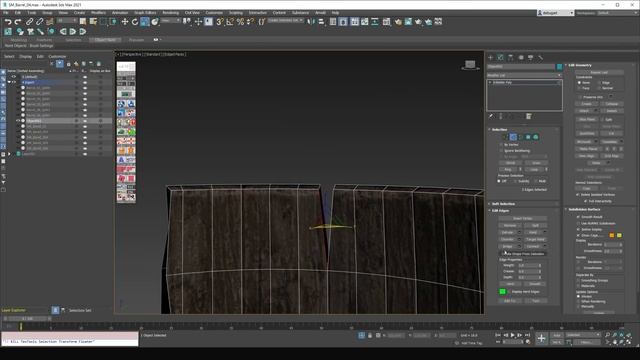
Task: Toggle the Ignore Backfacing checkbox
Action: click(x=501, y=151)
